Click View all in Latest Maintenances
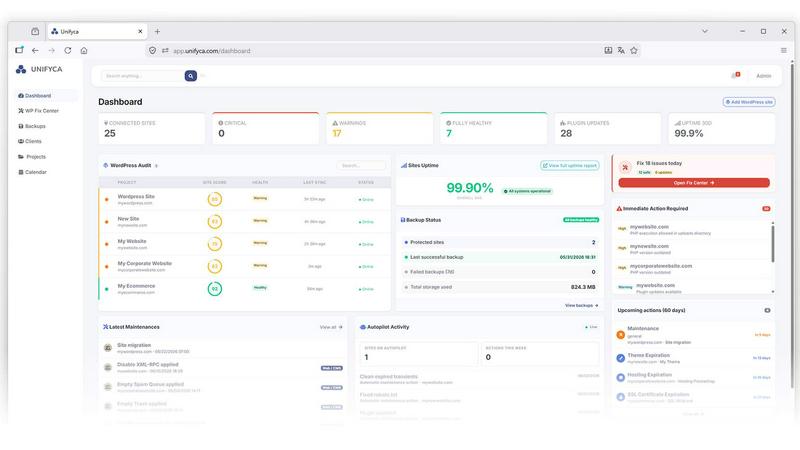The height and width of the screenshot is (450, 800). click(x=331, y=327)
